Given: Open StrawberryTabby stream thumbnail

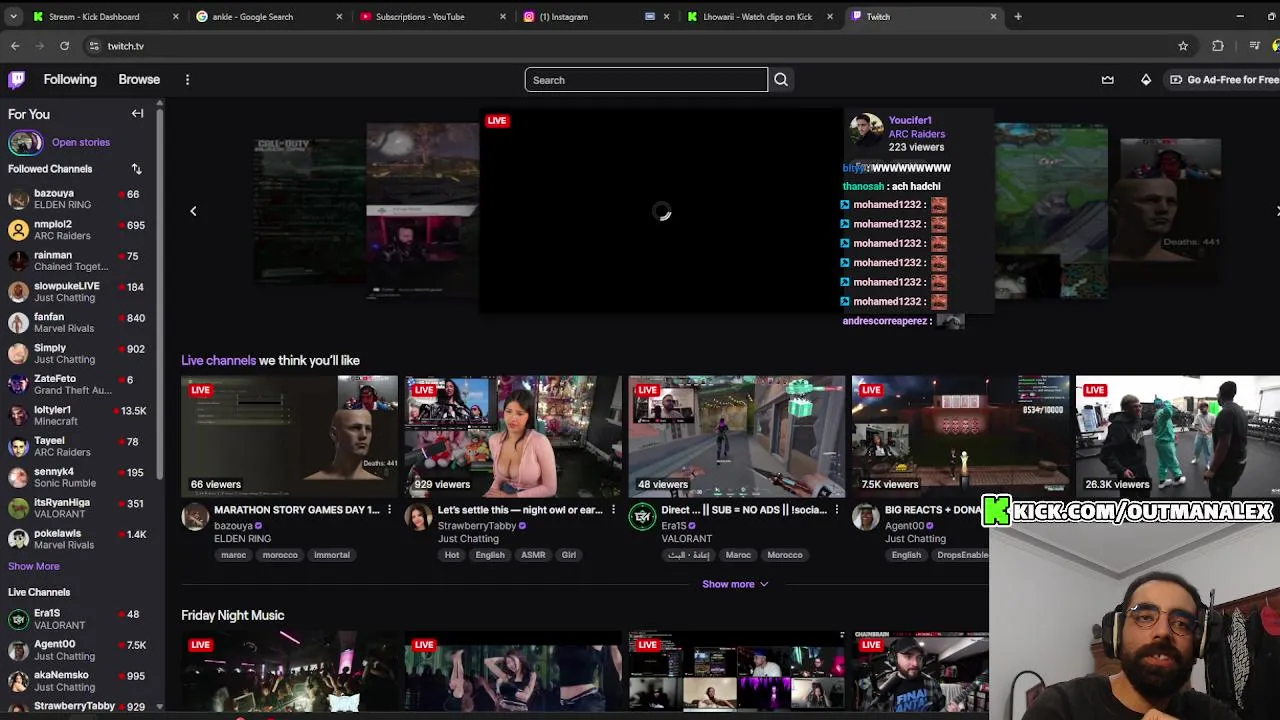Looking at the screenshot, I should tap(513, 436).
